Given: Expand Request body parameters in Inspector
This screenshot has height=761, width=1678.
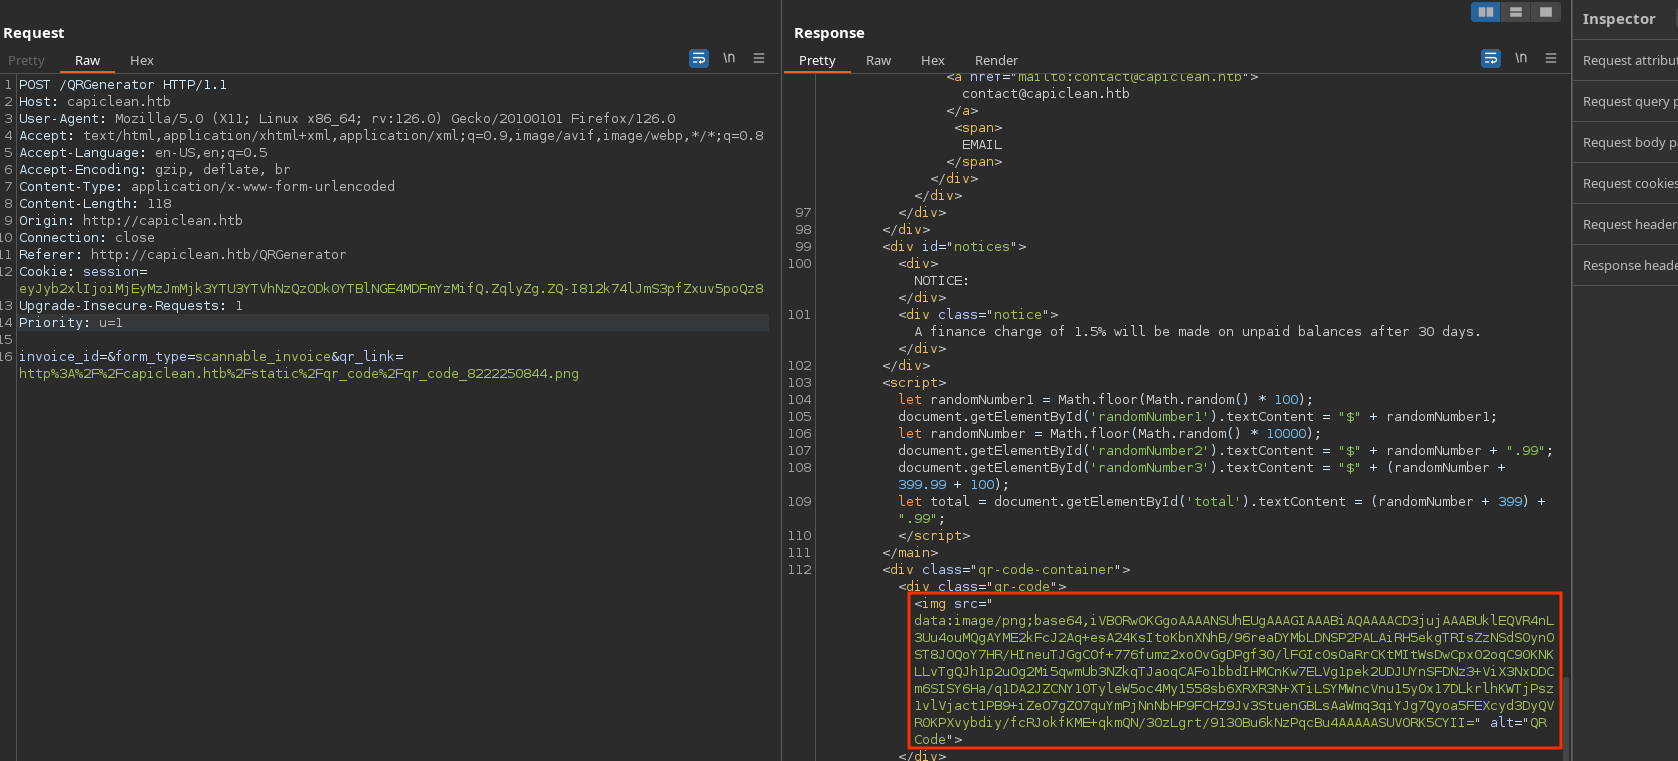Looking at the screenshot, I should click(1626, 143).
